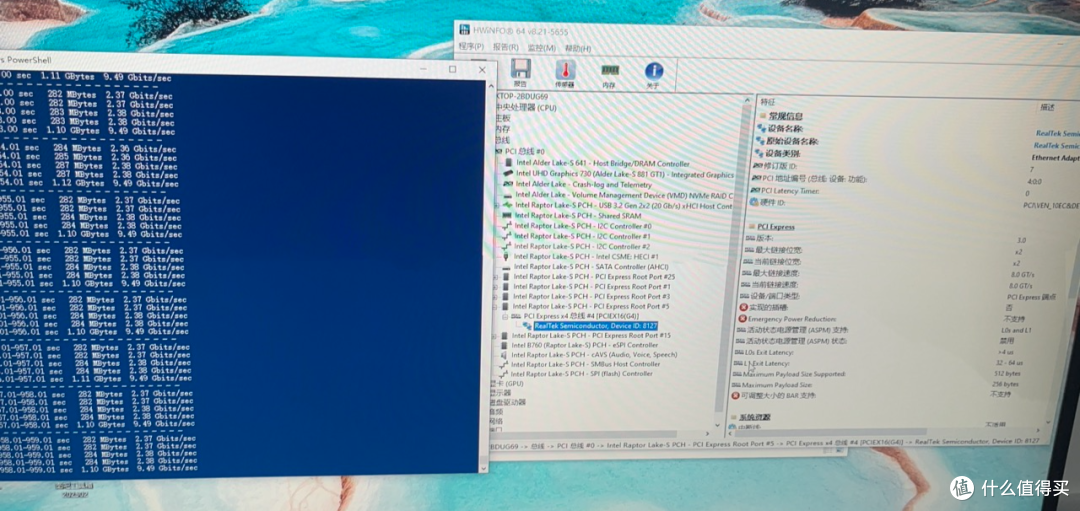Click the PCI Express section heading in properties
1080x511 pixels.
pyautogui.click(x=776, y=227)
